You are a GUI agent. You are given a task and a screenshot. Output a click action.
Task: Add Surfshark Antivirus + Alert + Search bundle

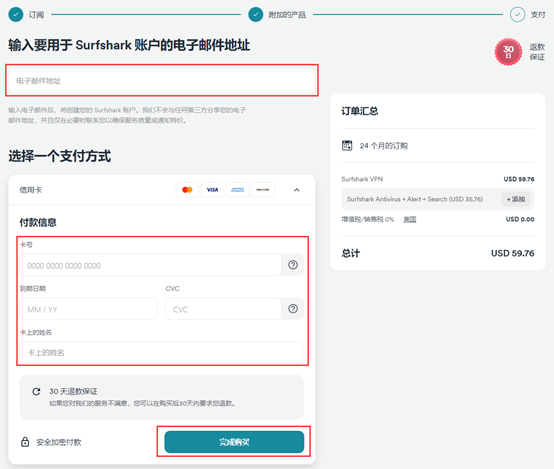[x=516, y=199]
